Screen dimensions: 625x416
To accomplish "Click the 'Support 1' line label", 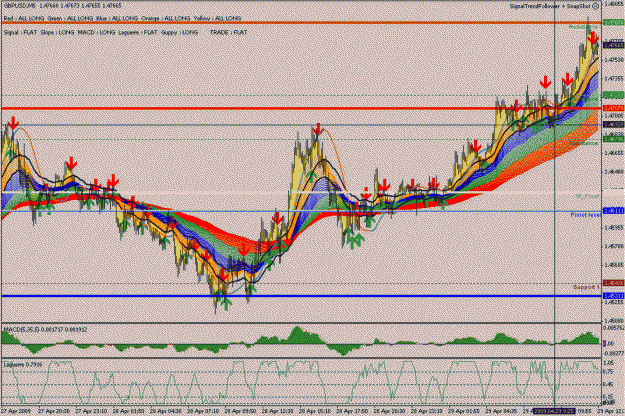I will [586, 287].
